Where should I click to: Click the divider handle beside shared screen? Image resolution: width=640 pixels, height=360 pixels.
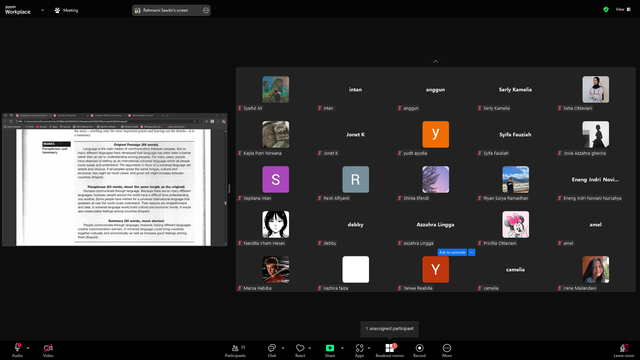point(229,188)
